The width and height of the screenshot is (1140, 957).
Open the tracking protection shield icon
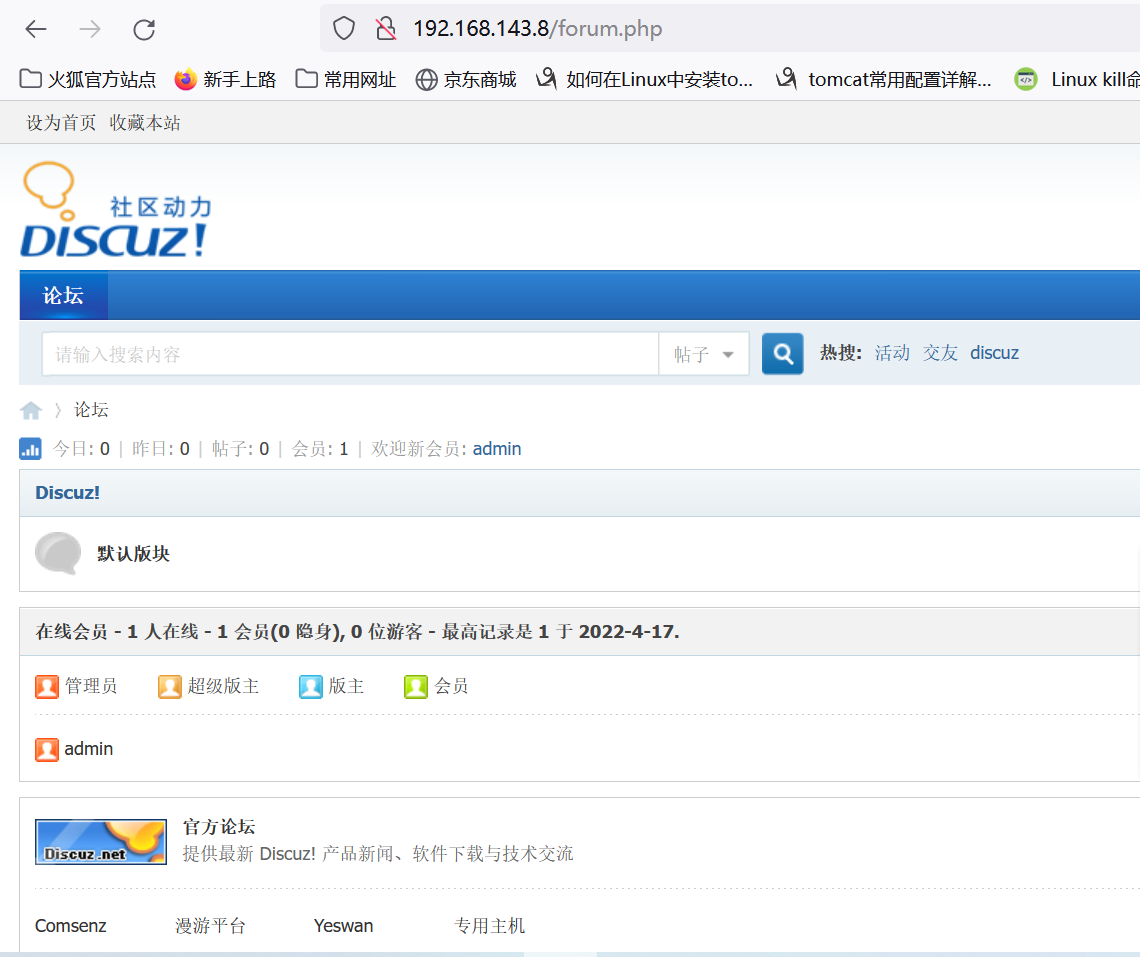coord(343,29)
